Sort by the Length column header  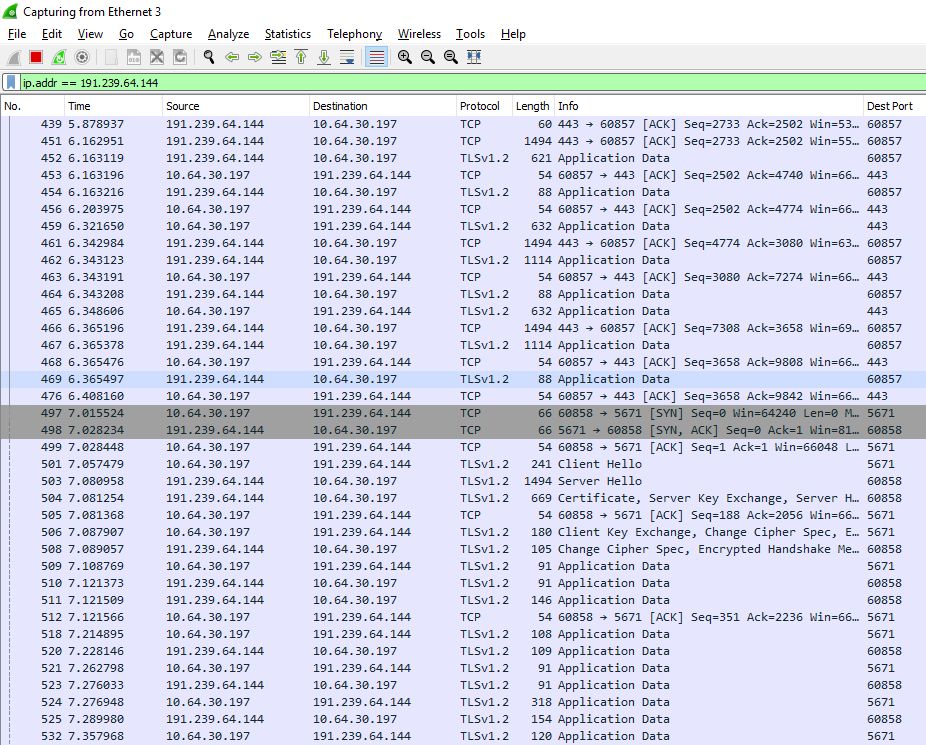click(533, 106)
